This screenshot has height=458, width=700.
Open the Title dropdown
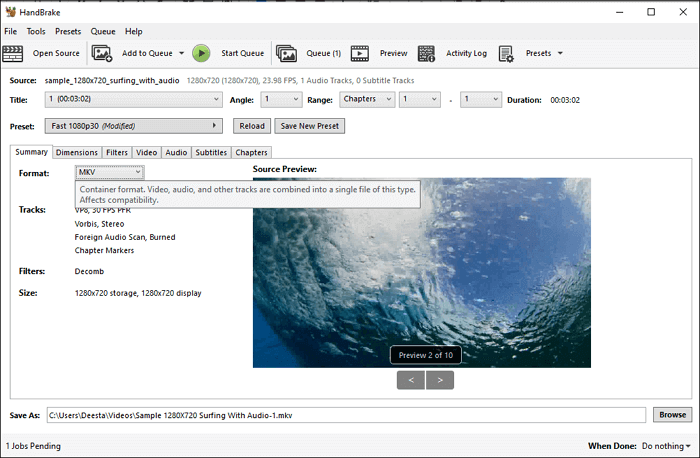click(x=133, y=99)
